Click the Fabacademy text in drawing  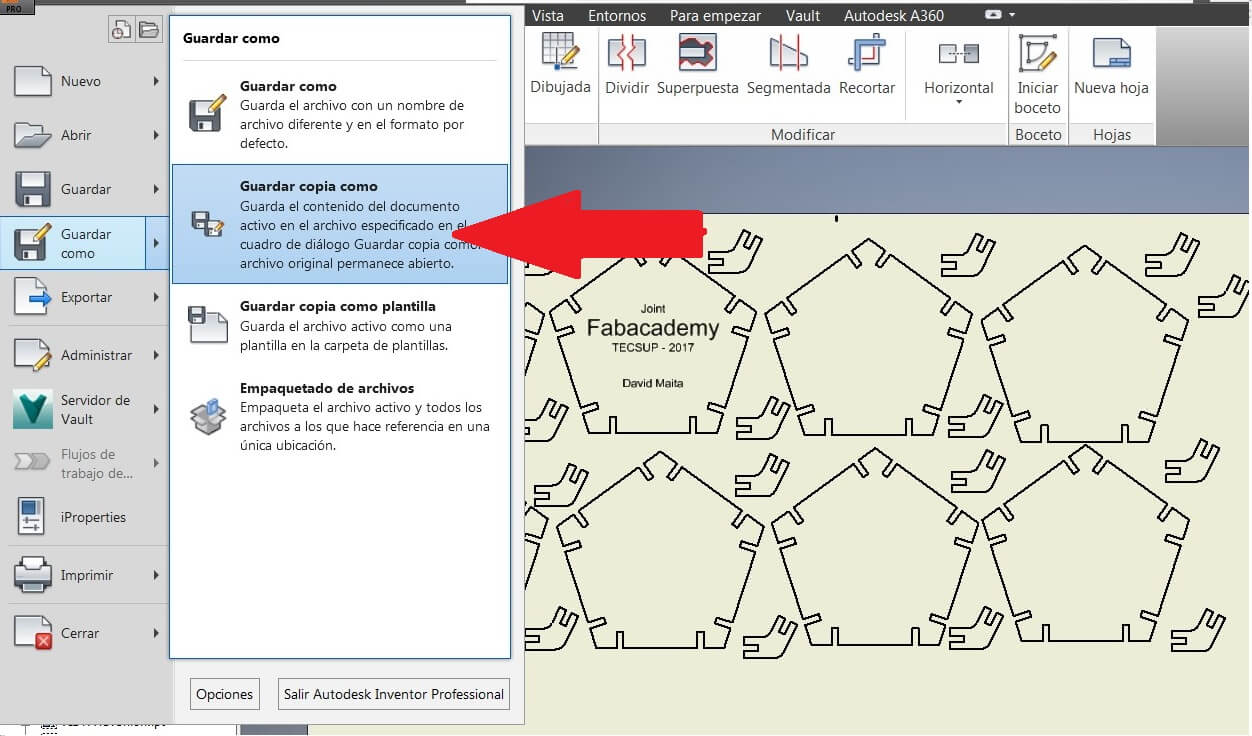pyautogui.click(x=653, y=328)
